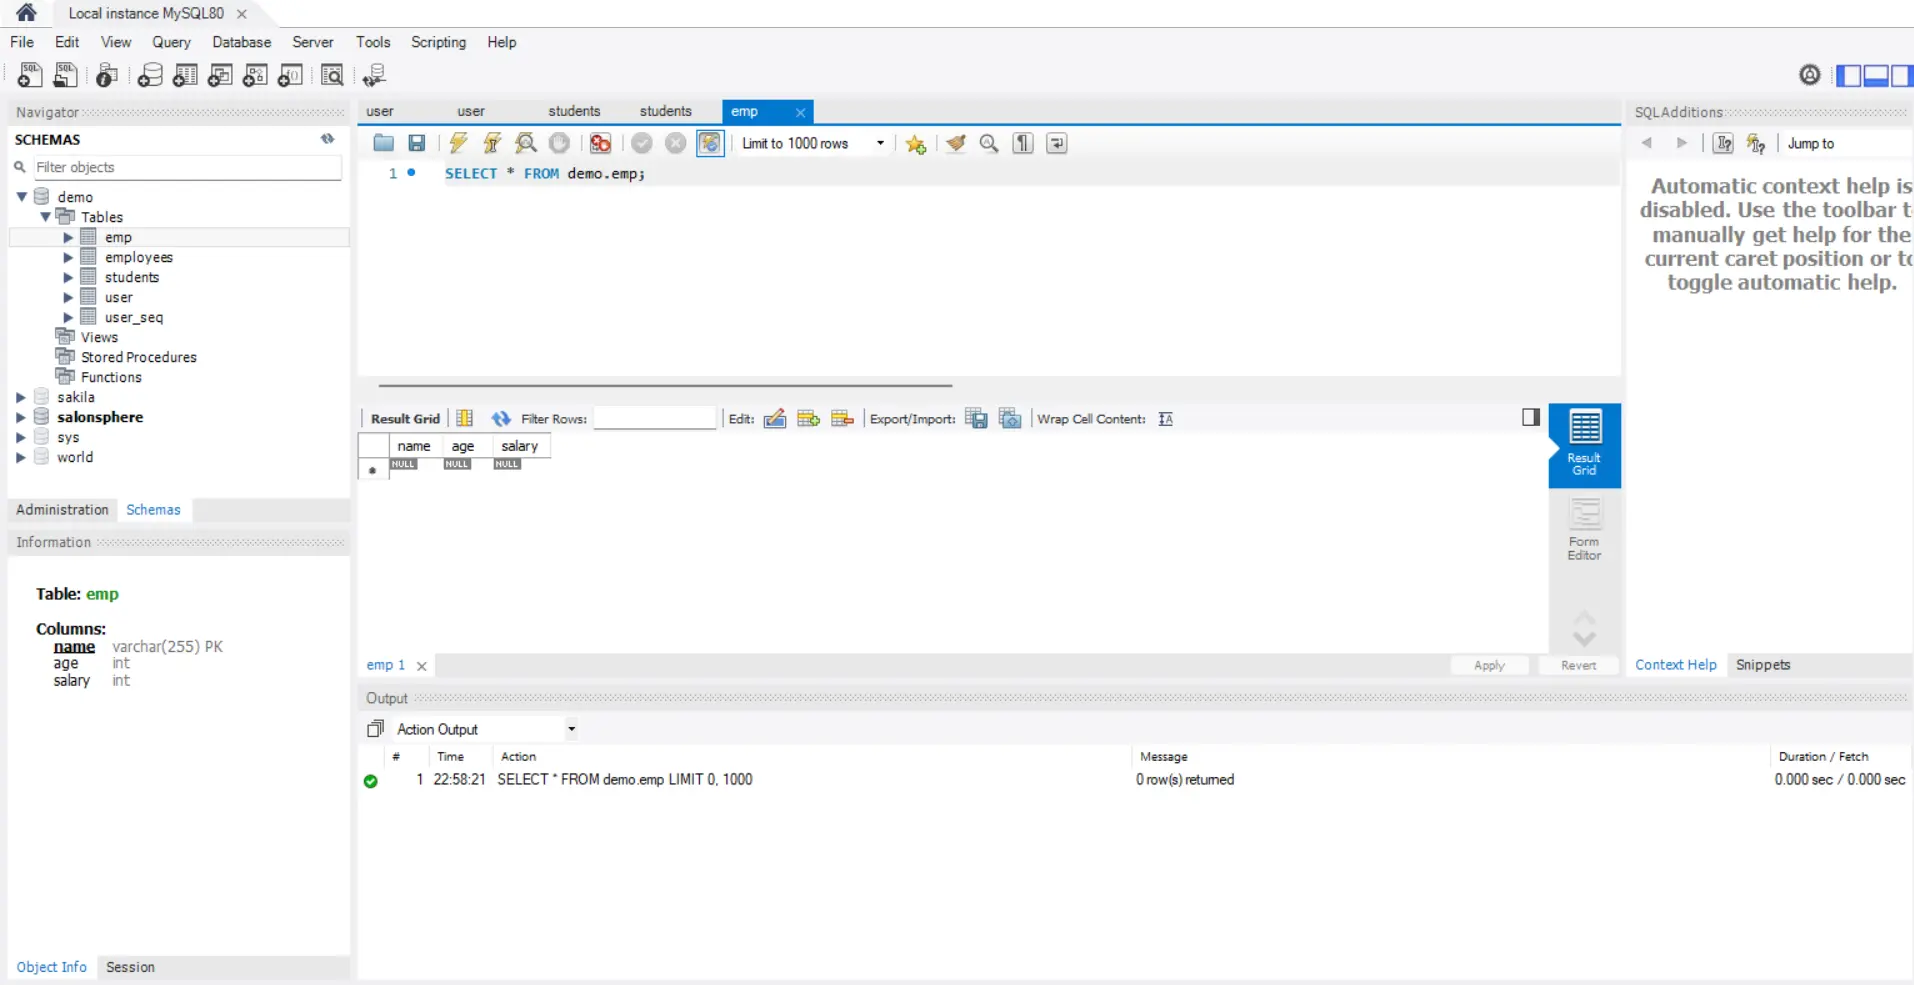Viewport: 1914px width, 985px height.
Task: Create a new SQL tab for executing queries
Action: coord(28,75)
